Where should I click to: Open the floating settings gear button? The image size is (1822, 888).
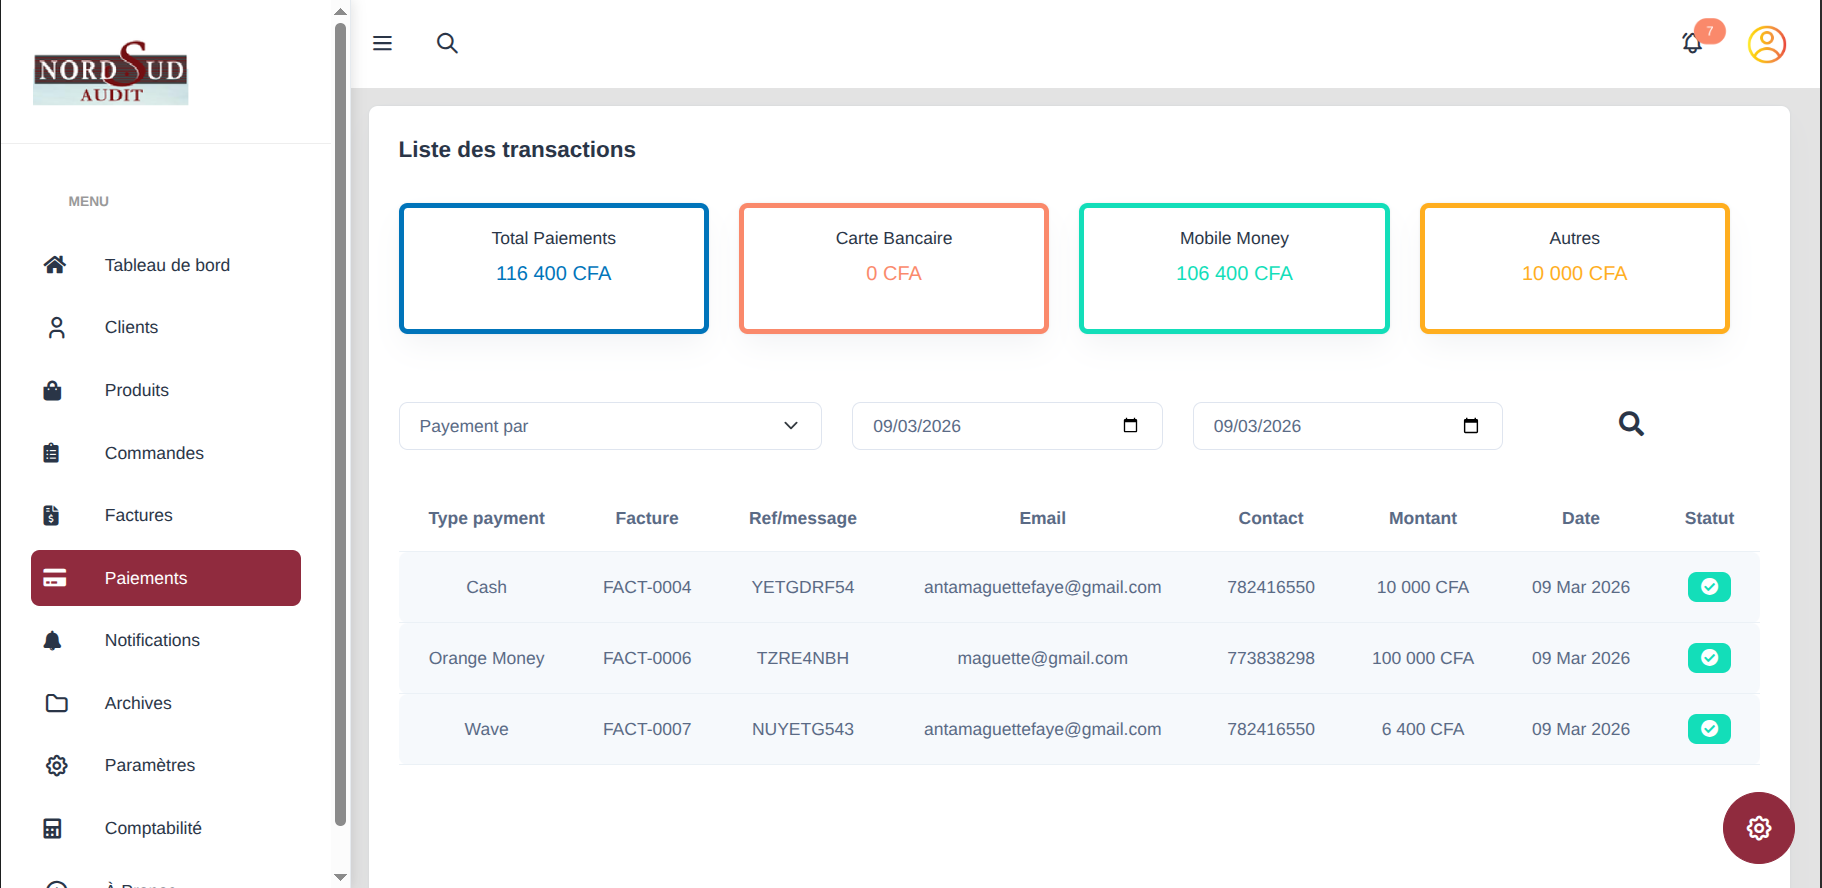click(x=1758, y=828)
